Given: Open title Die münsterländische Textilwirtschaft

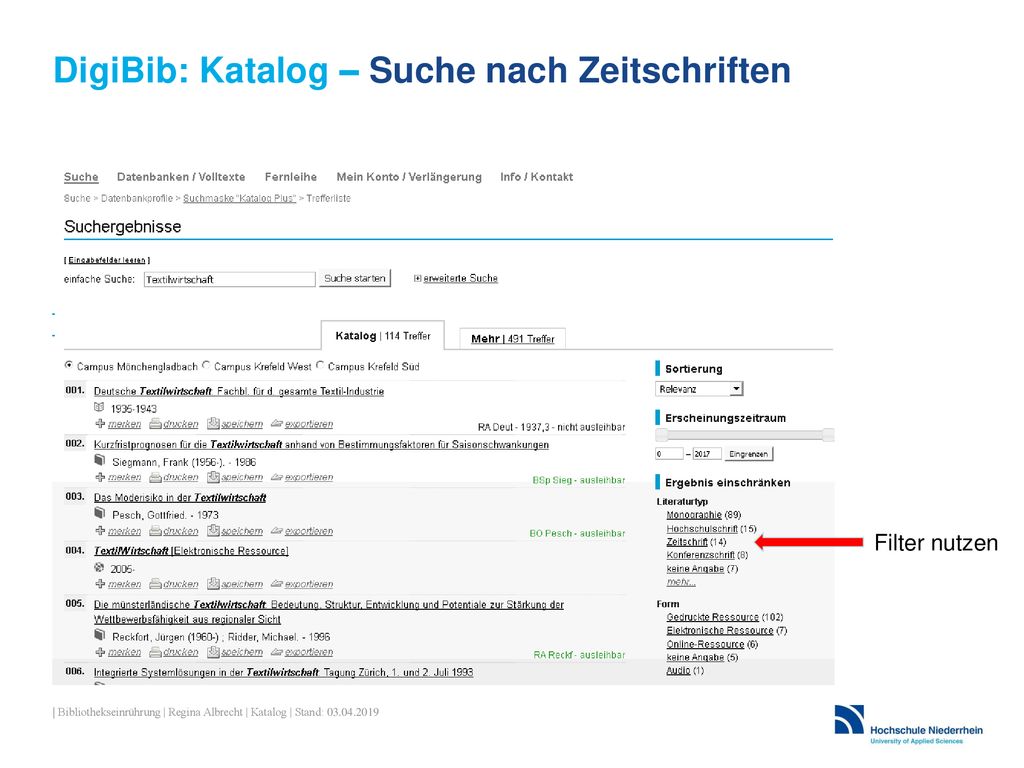Looking at the screenshot, I should (328, 612).
